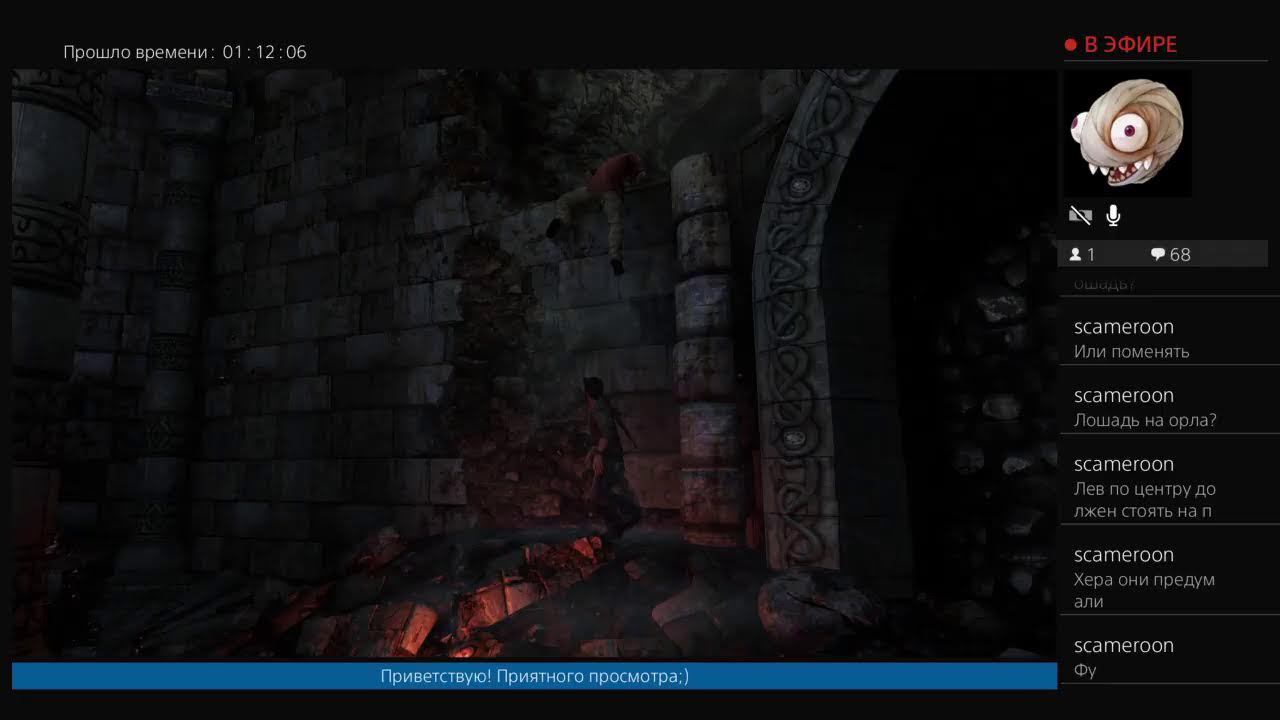Click the "Прошло времени" label

(x=139, y=52)
